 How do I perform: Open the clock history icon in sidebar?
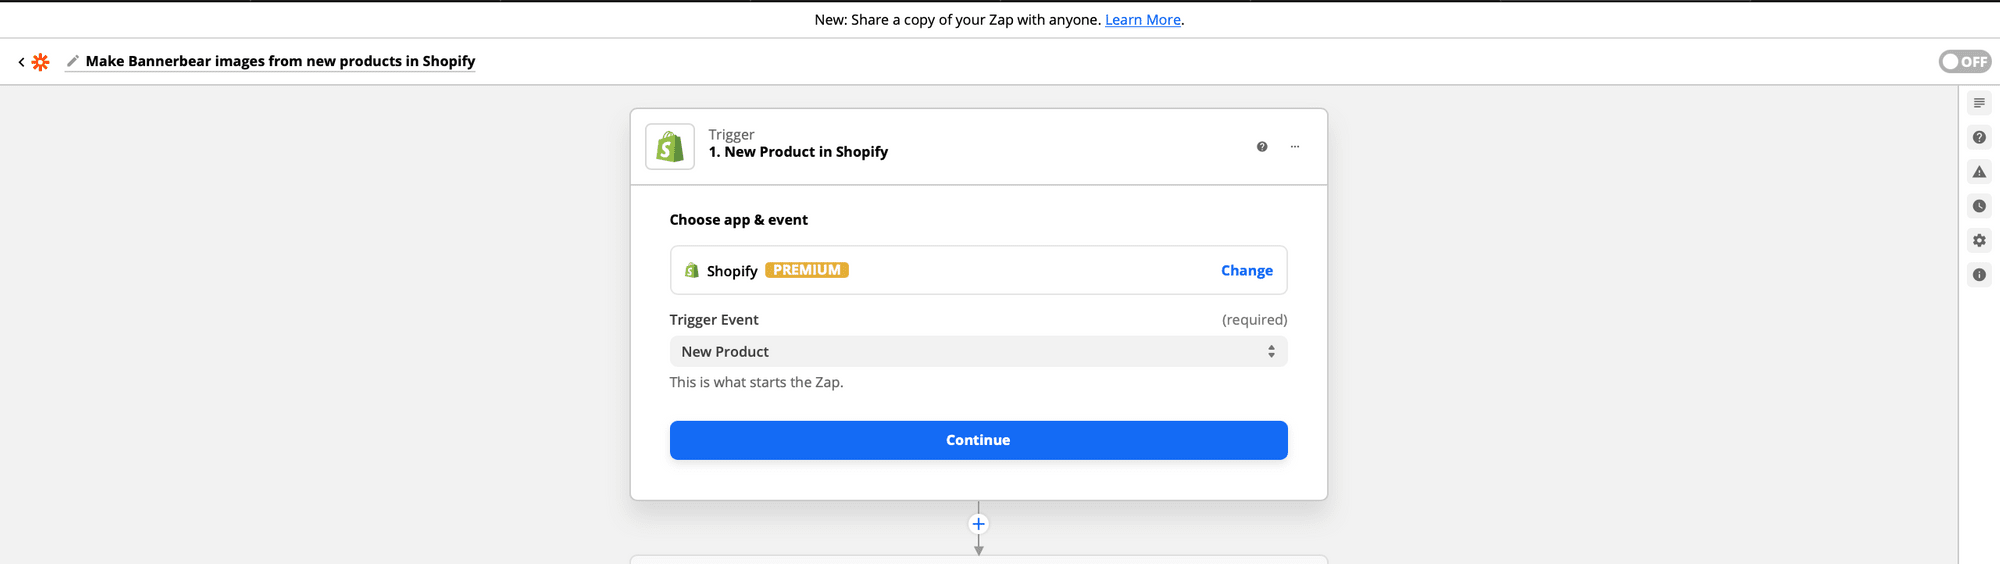click(1979, 206)
